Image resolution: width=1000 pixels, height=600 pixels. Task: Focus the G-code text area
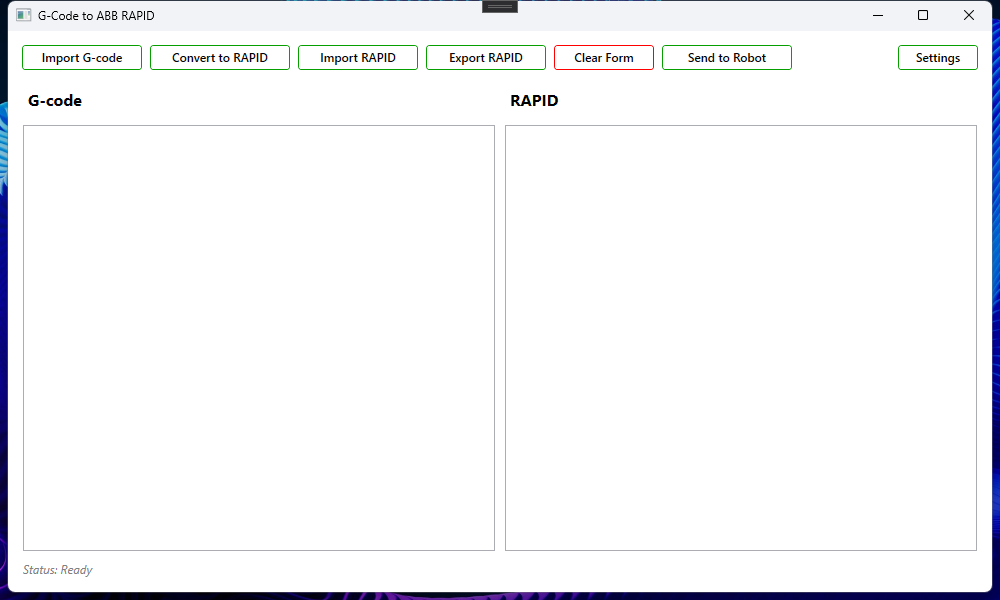coord(259,337)
